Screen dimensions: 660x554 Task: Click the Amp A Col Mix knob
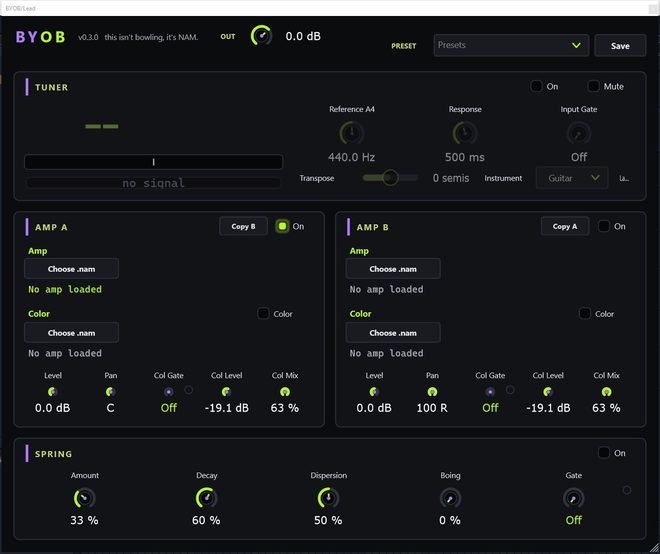click(285, 392)
